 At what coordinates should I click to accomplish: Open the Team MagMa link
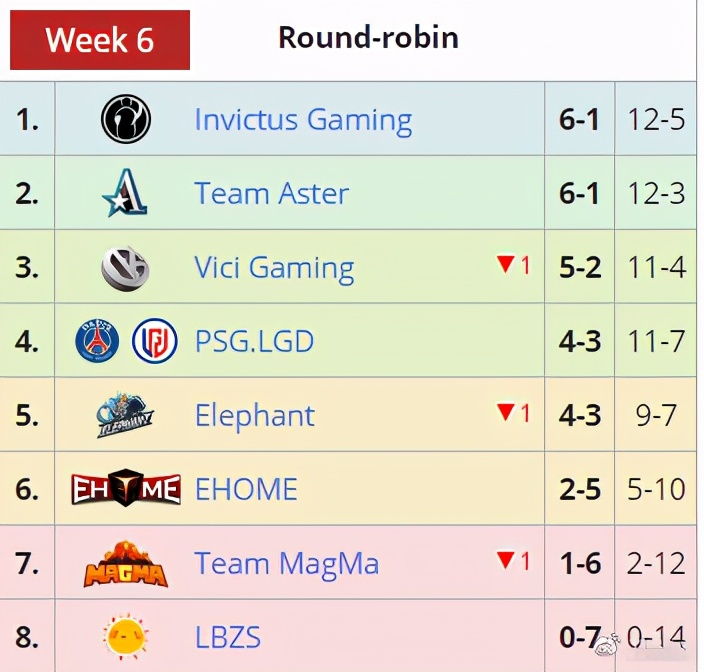point(287,564)
